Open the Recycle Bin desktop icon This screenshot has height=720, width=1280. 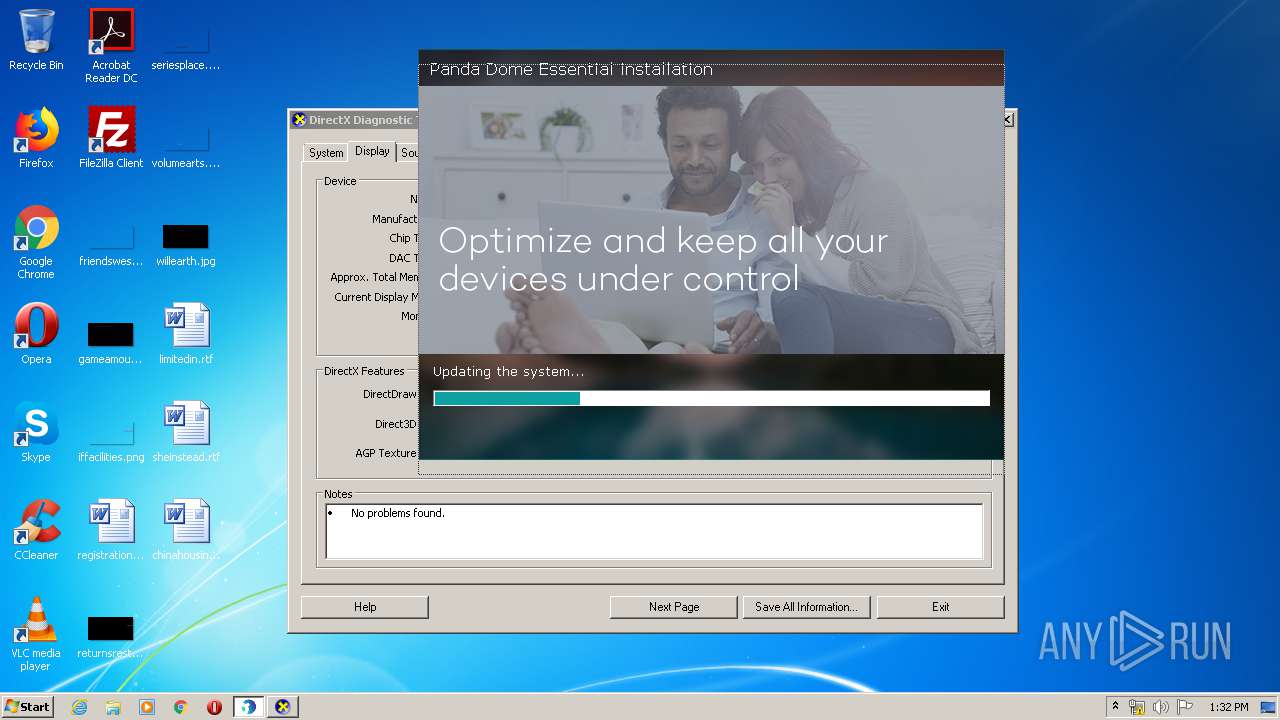click(36, 41)
